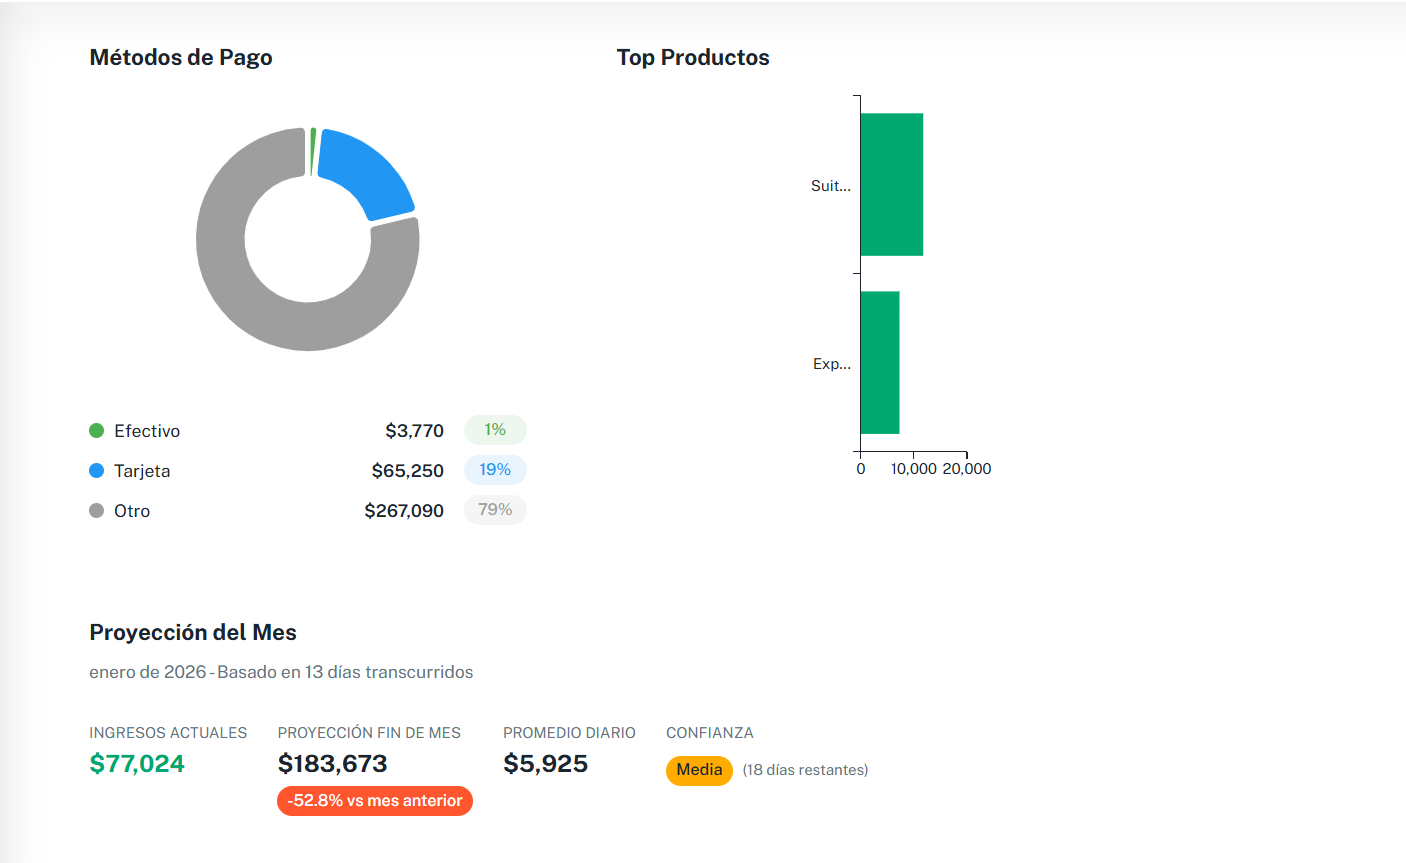Toggle the Efectivo series via its legend entry
This screenshot has width=1406, height=863.
click(145, 430)
